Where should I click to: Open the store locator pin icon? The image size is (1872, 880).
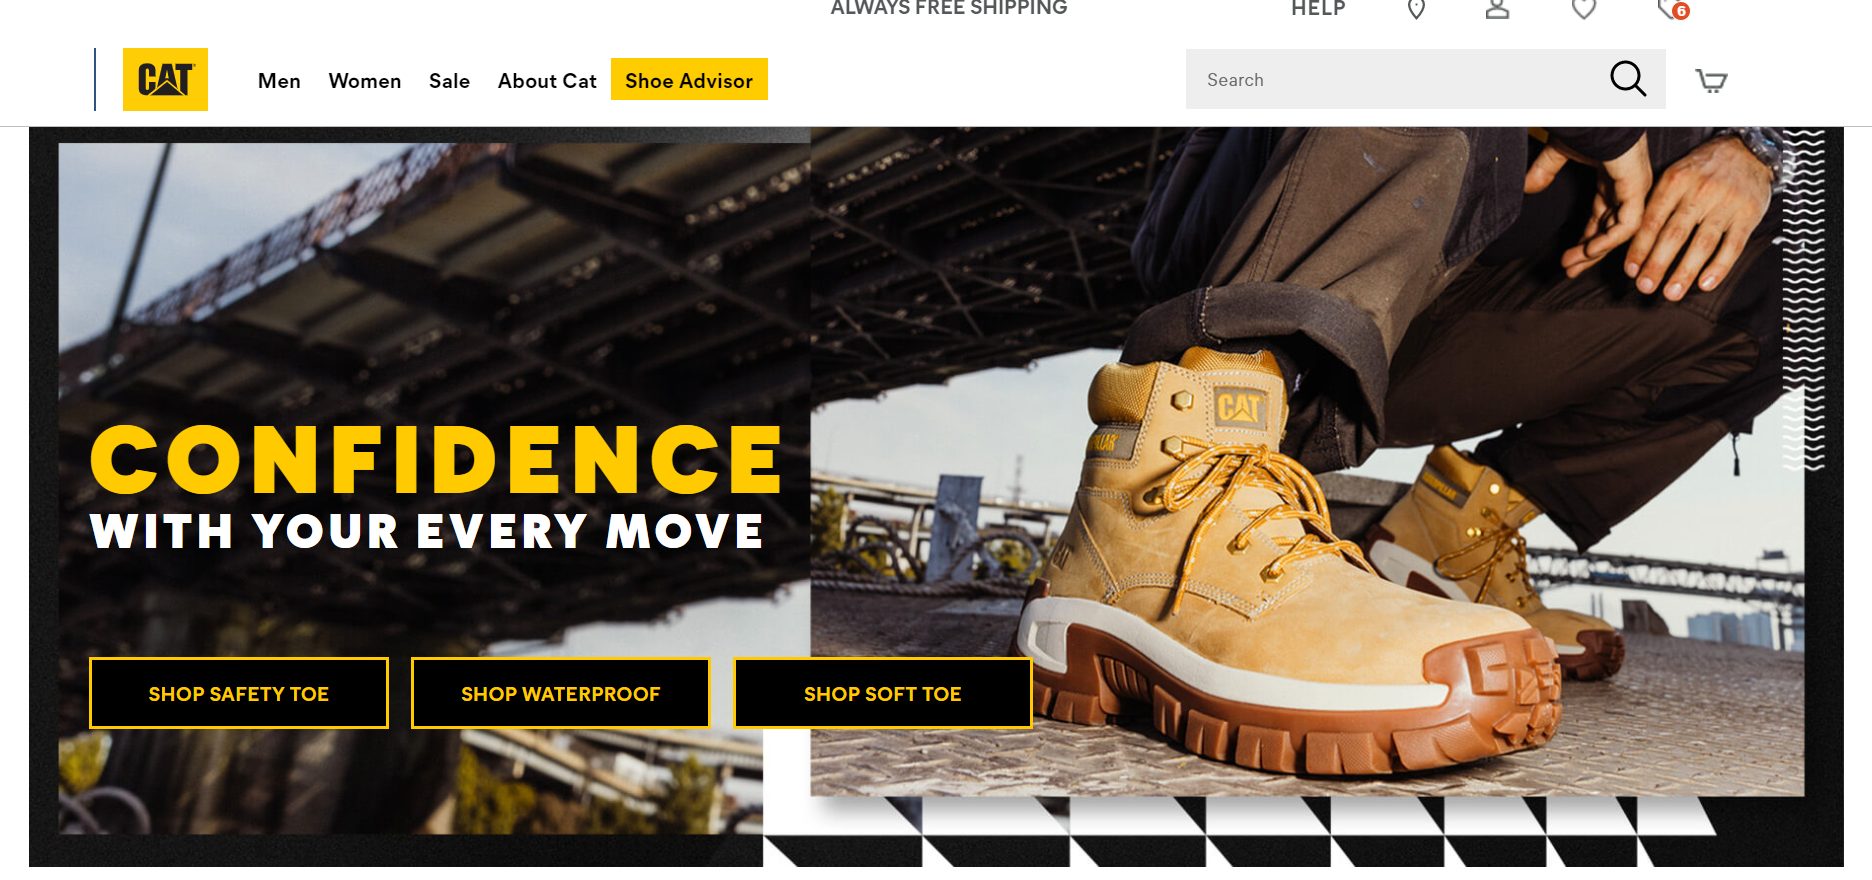(x=1416, y=9)
